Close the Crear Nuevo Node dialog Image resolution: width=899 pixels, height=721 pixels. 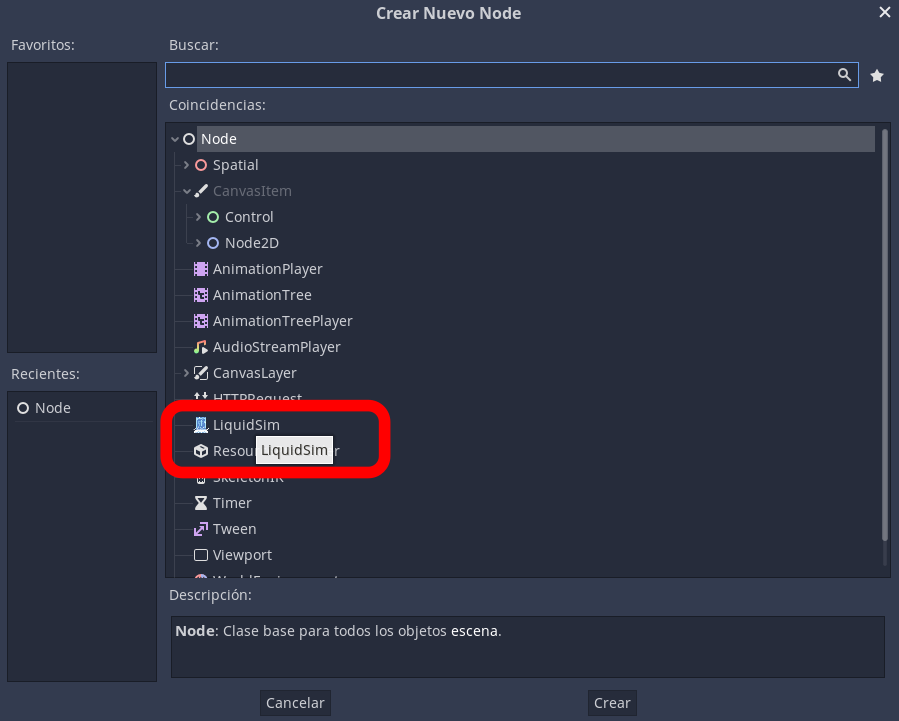click(885, 12)
